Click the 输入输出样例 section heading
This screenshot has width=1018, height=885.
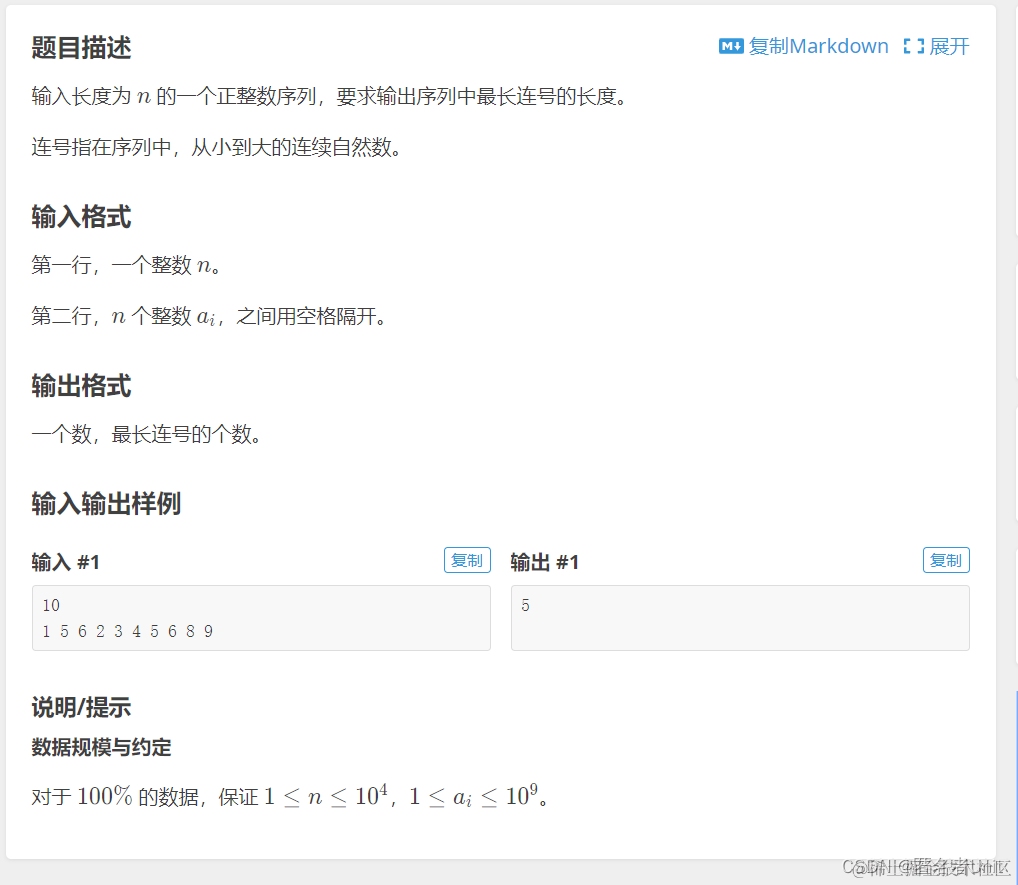tap(103, 504)
